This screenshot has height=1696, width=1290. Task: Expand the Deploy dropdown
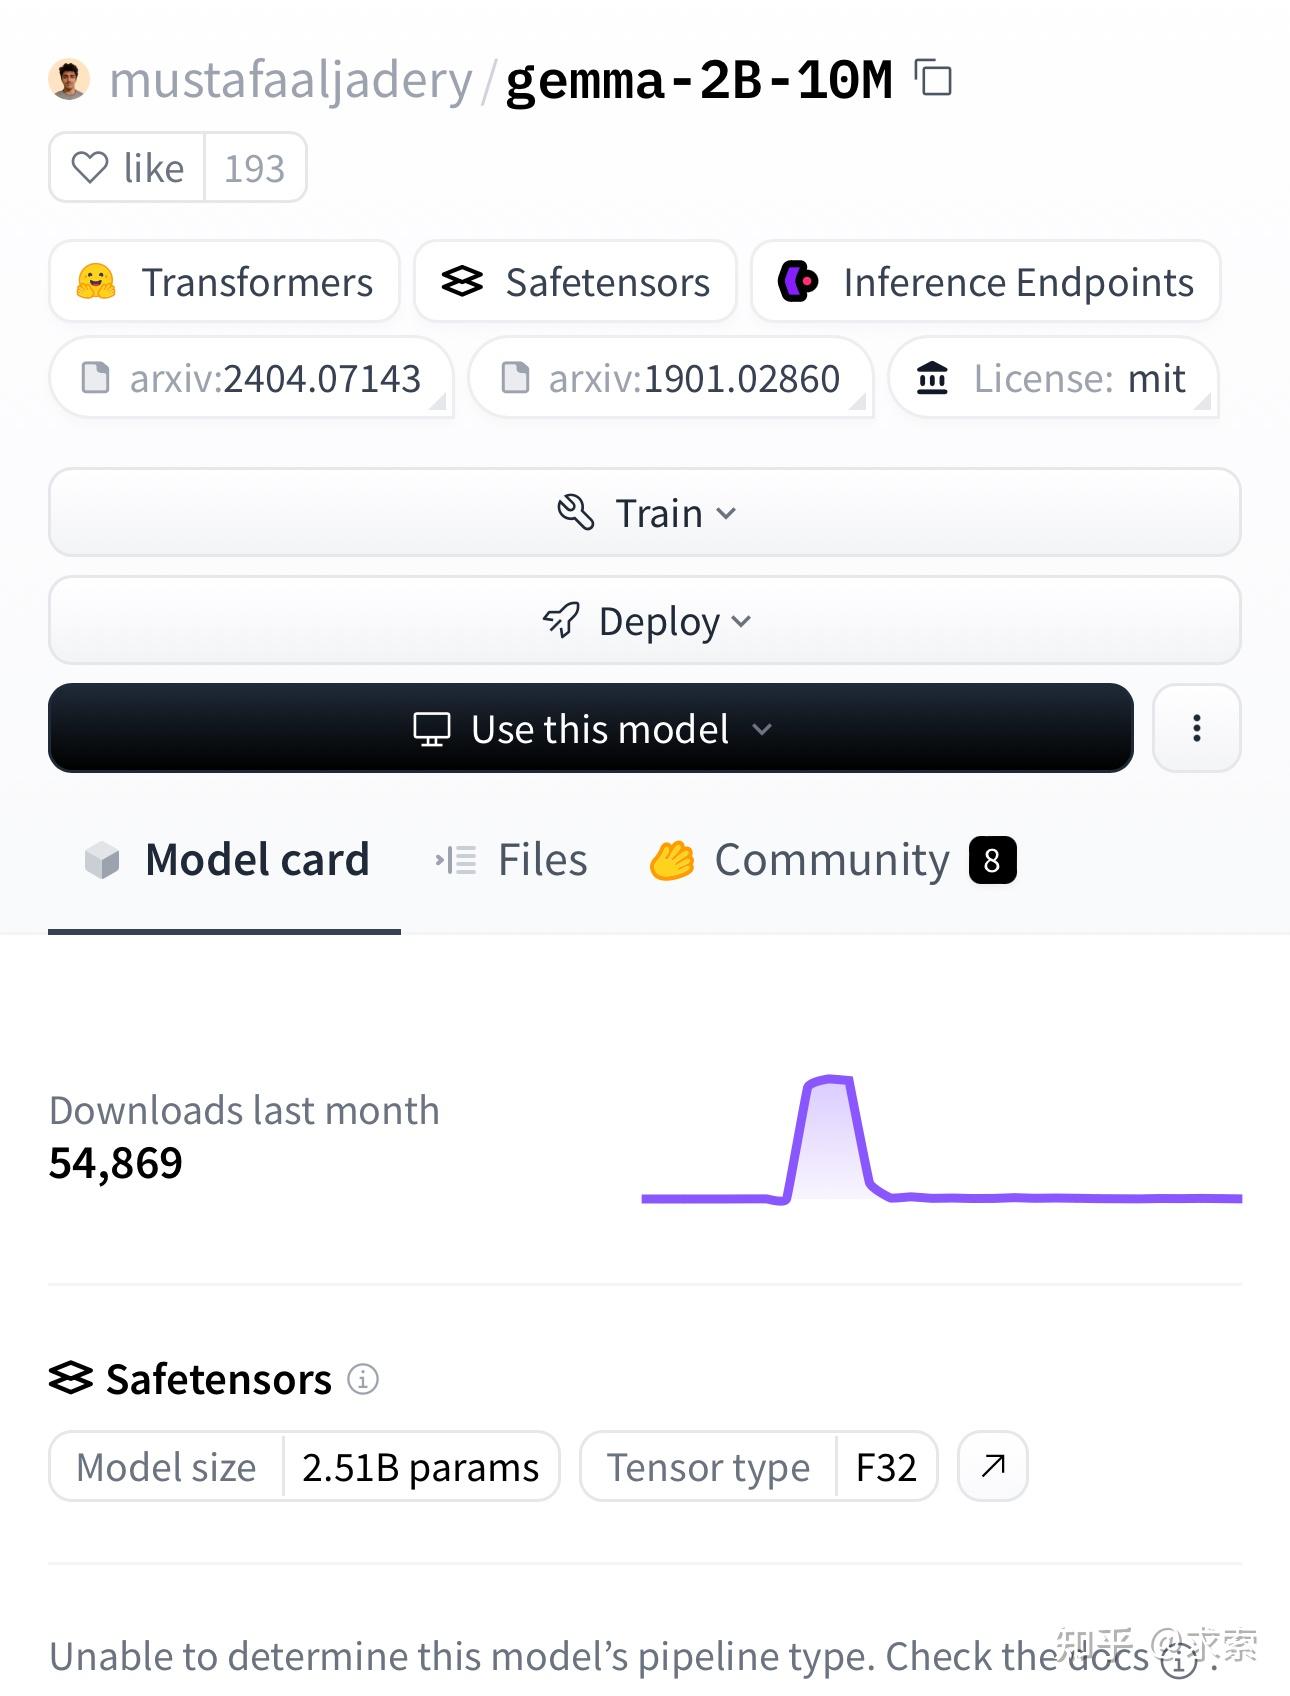[x=645, y=621]
